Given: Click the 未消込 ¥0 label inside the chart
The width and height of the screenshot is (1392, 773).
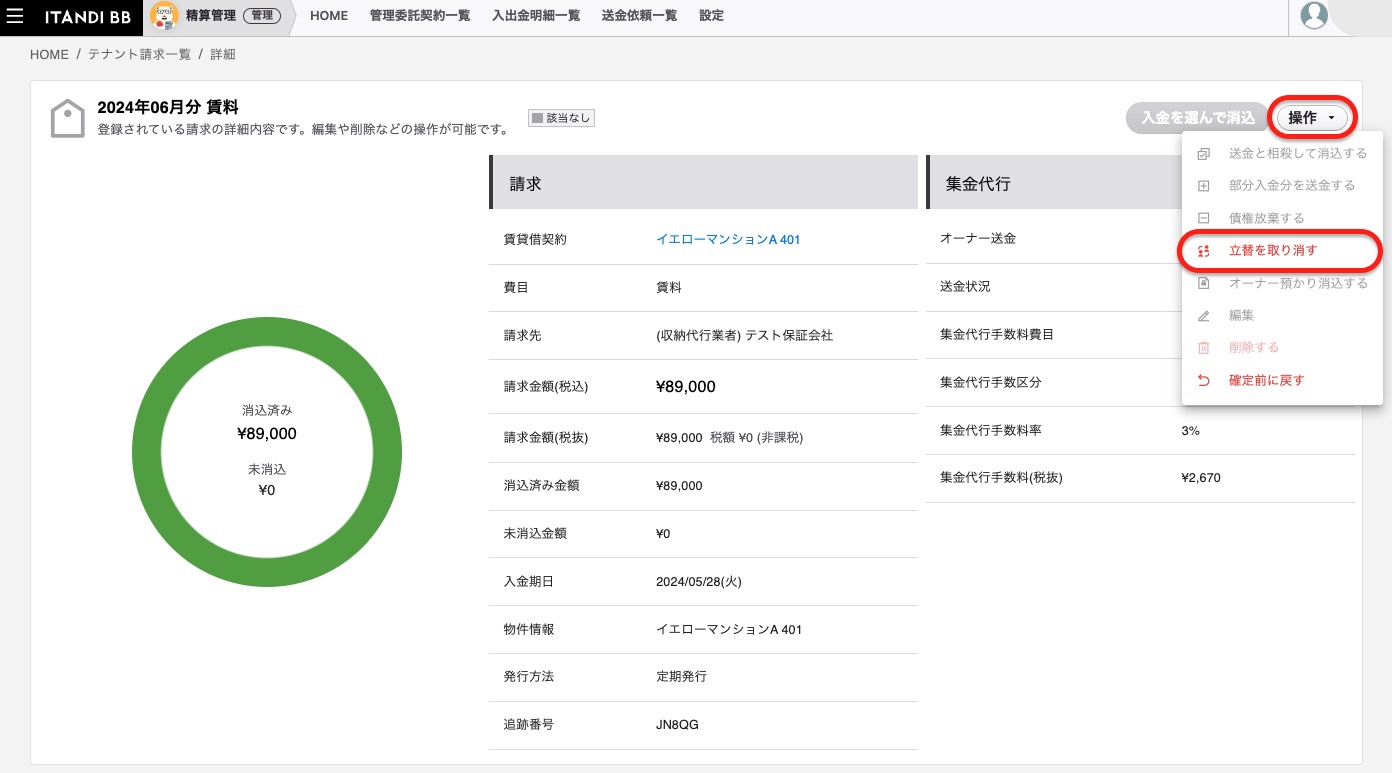Looking at the screenshot, I should [x=266, y=479].
